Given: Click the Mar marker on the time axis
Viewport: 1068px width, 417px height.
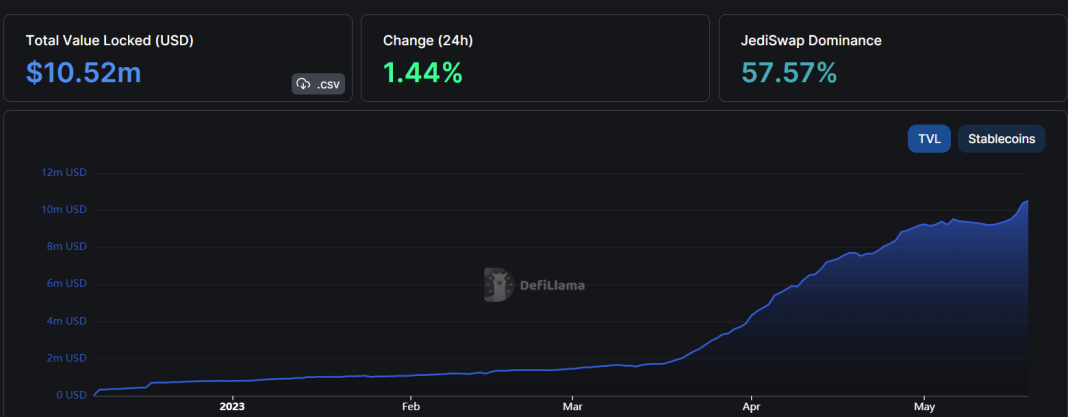Looking at the screenshot, I should pos(572,407).
